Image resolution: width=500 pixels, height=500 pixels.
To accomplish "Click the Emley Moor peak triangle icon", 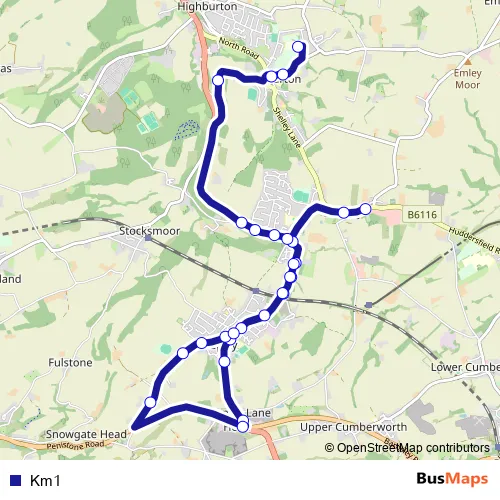I will [468, 62].
